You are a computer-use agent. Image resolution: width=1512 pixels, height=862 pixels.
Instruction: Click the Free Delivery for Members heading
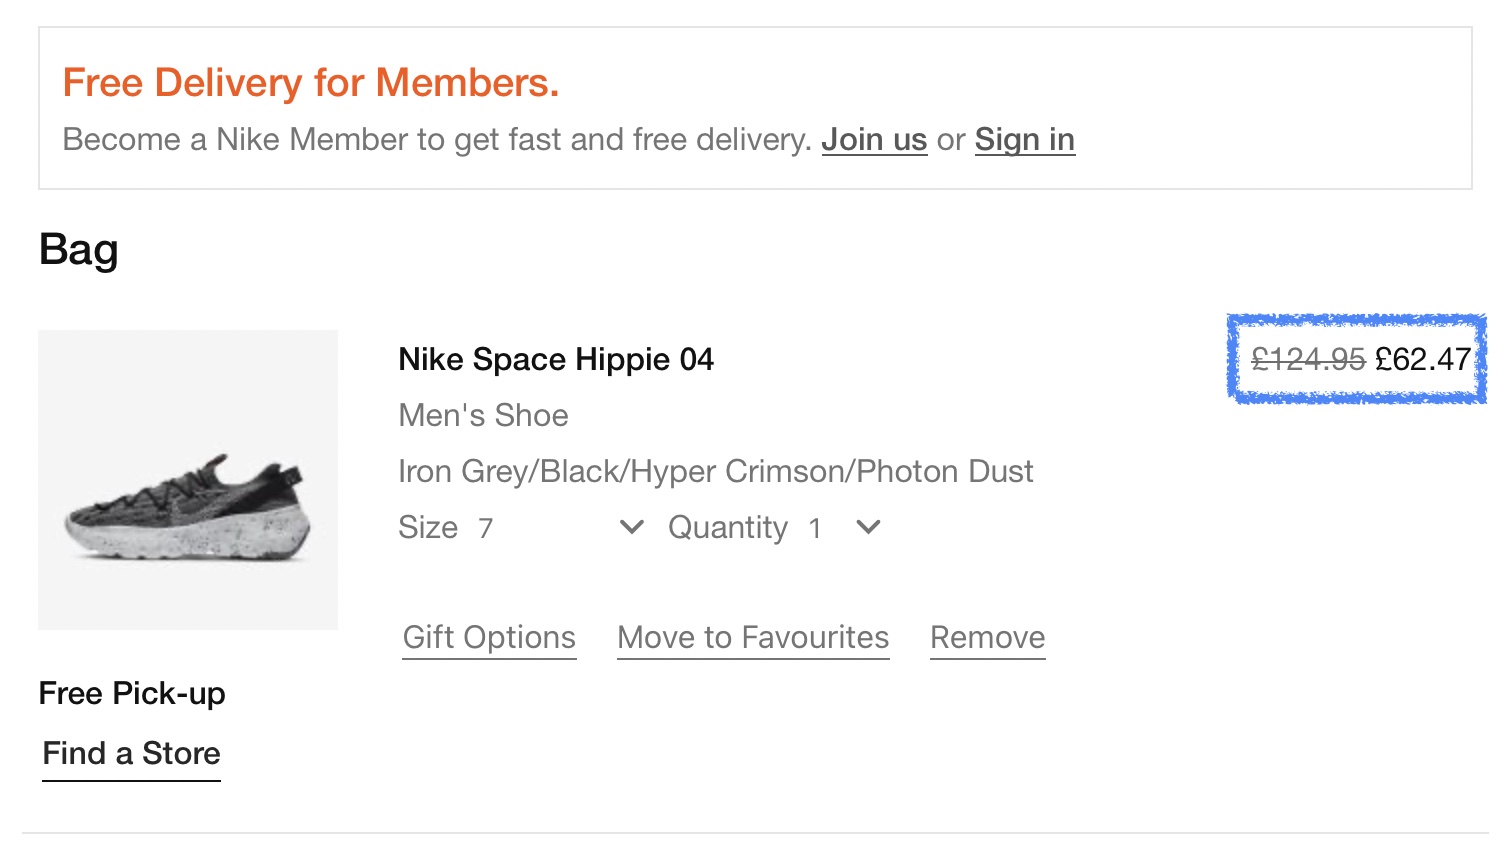coord(310,83)
